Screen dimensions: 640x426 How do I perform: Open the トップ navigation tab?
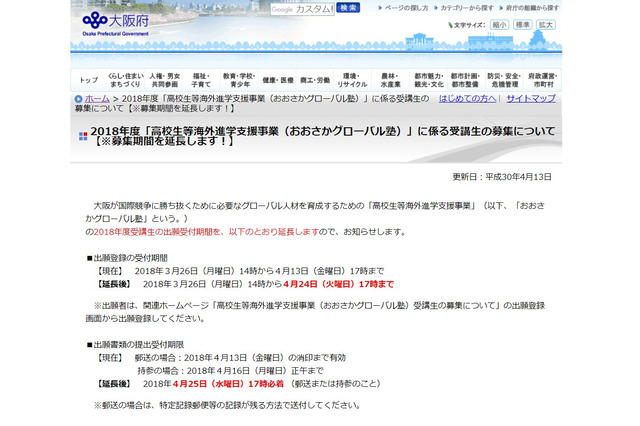click(89, 80)
